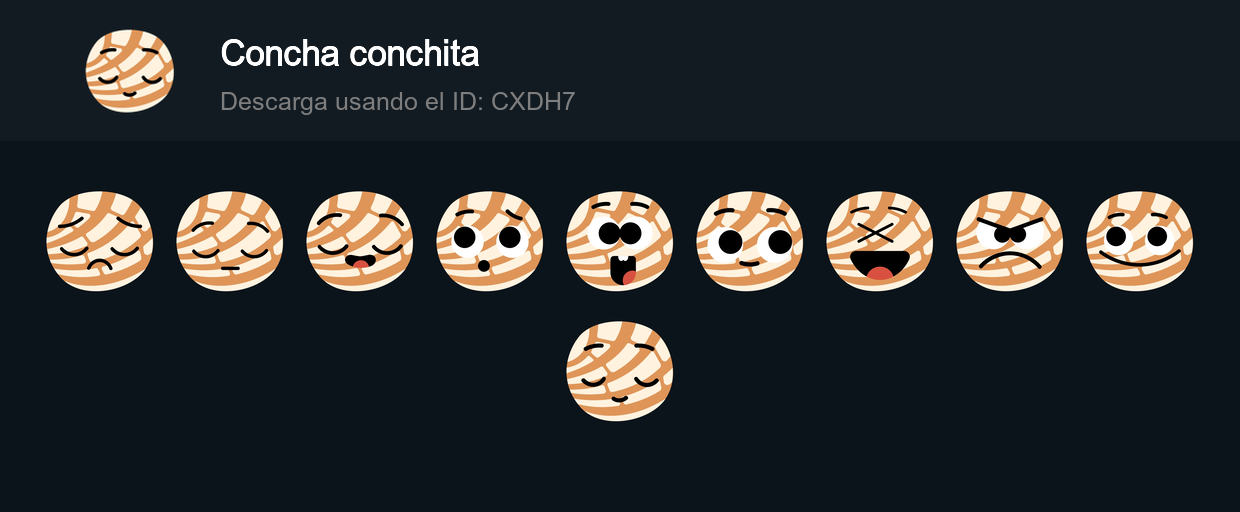Select the sleepy neutral-mouth concha sticker
This screenshot has height=512, width=1240.
(230, 241)
